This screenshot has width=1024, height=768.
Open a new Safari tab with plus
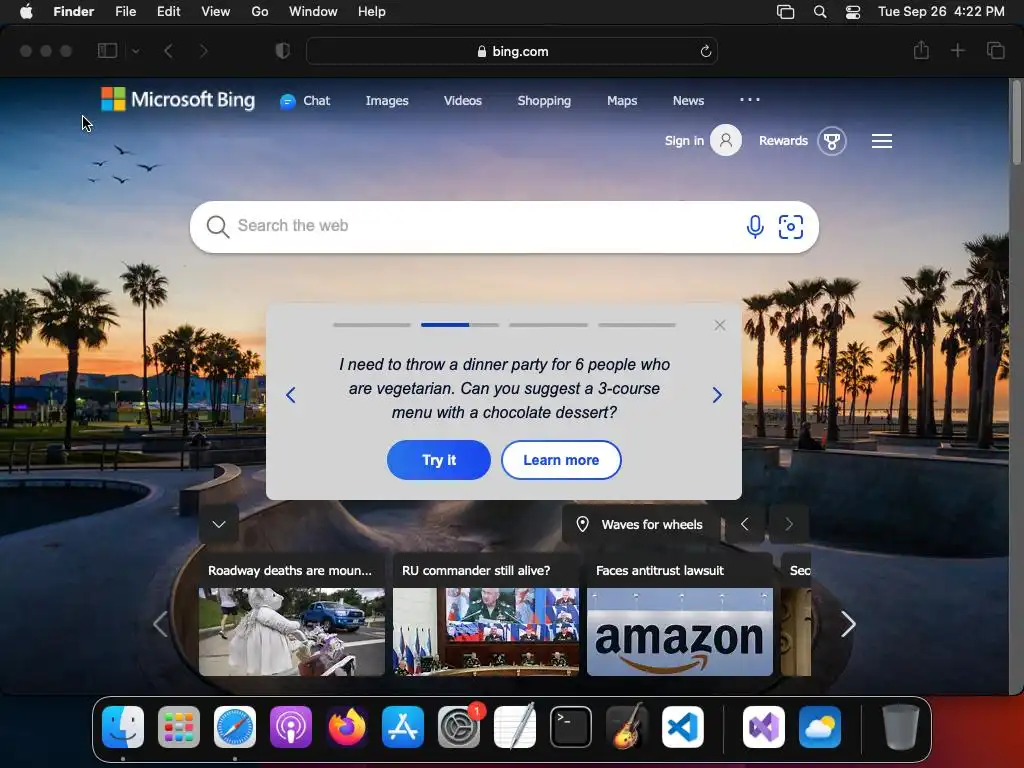(x=957, y=50)
